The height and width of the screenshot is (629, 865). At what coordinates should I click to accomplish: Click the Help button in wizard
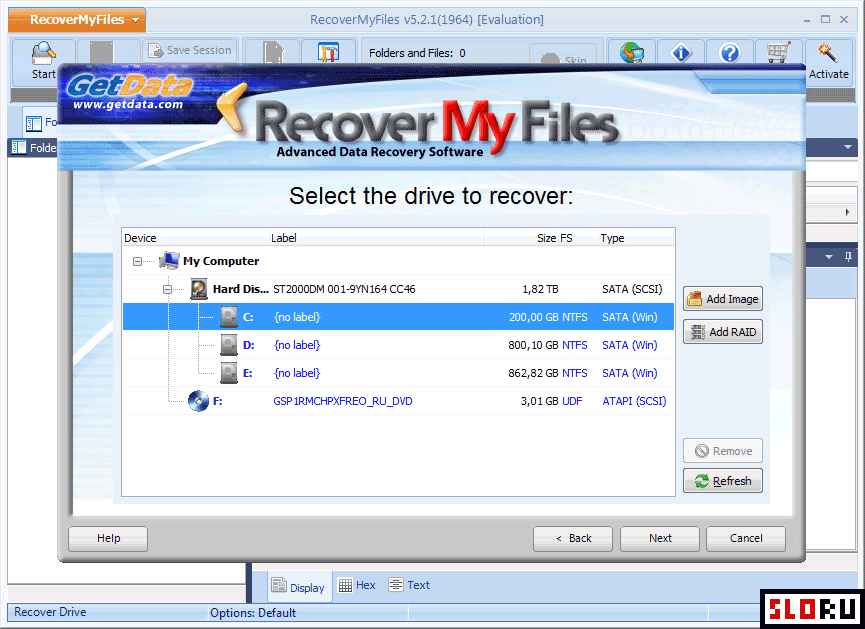pyautogui.click(x=108, y=539)
